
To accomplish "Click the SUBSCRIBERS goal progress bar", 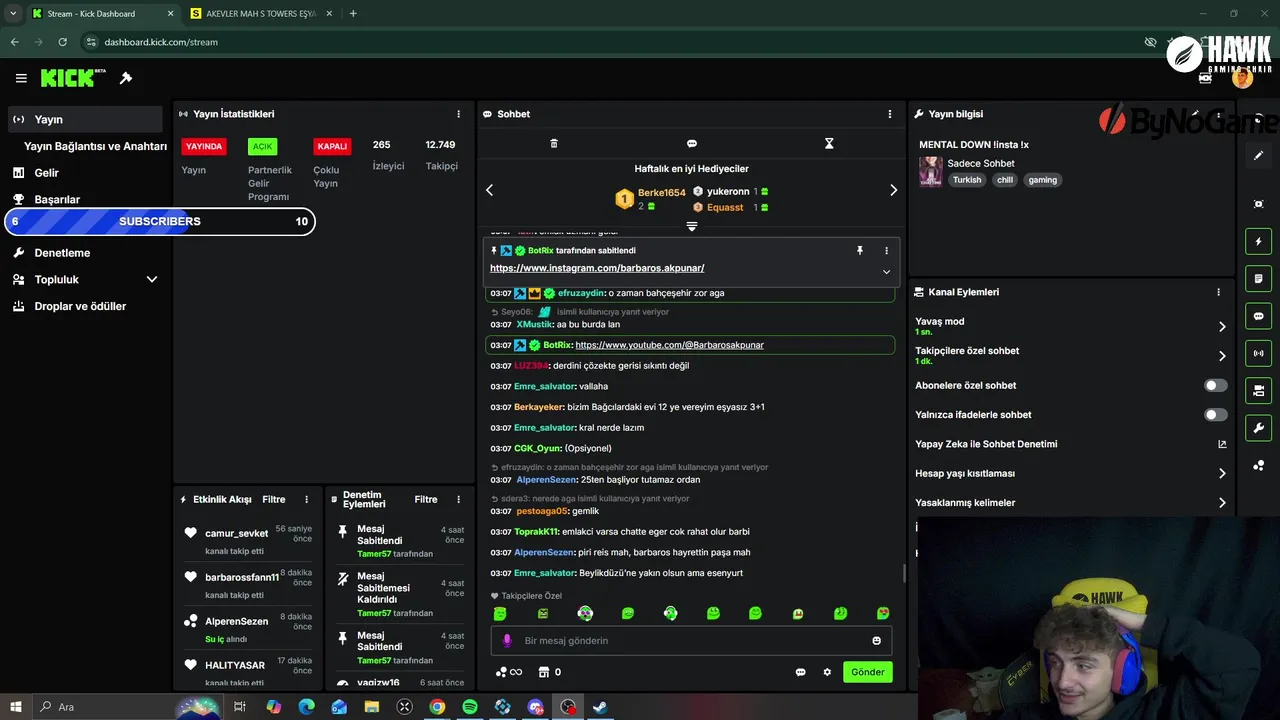I will [x=160, y=221].
